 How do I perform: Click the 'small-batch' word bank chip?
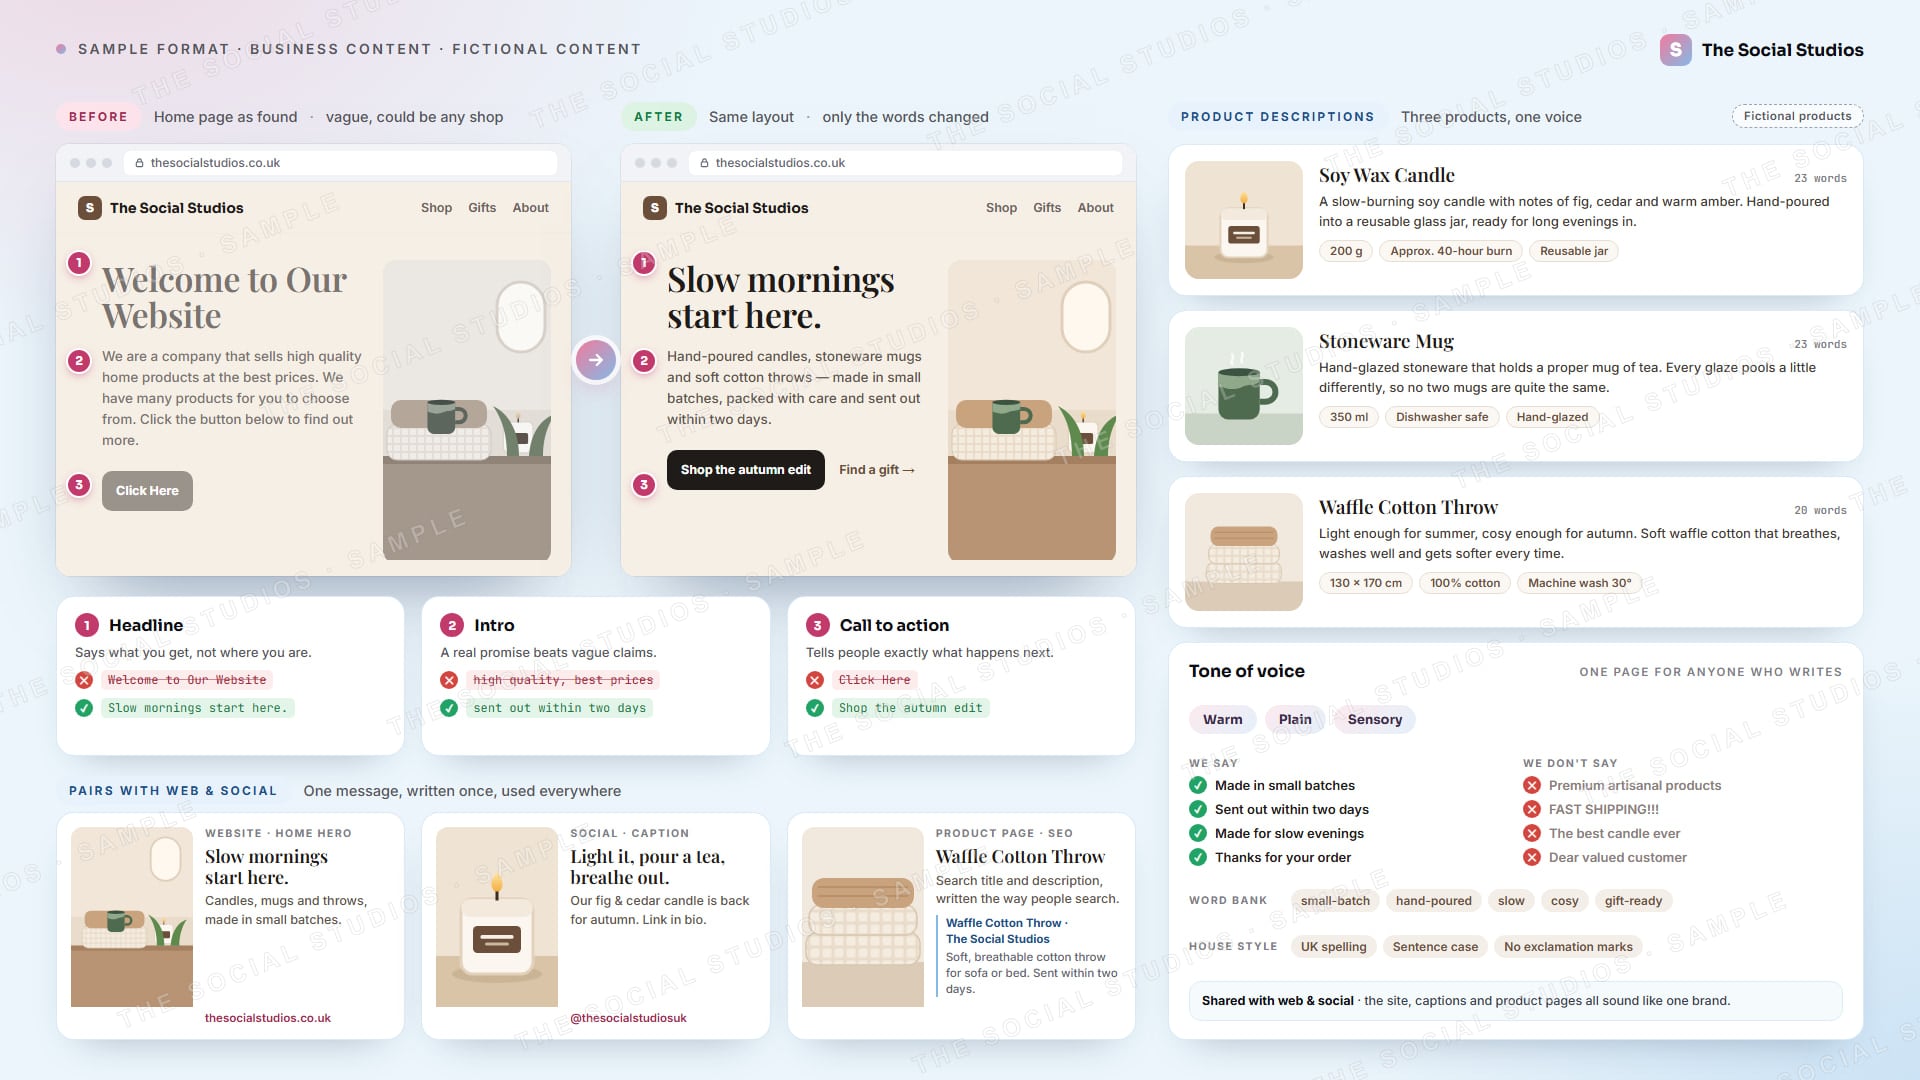(x=1335, y=901)
